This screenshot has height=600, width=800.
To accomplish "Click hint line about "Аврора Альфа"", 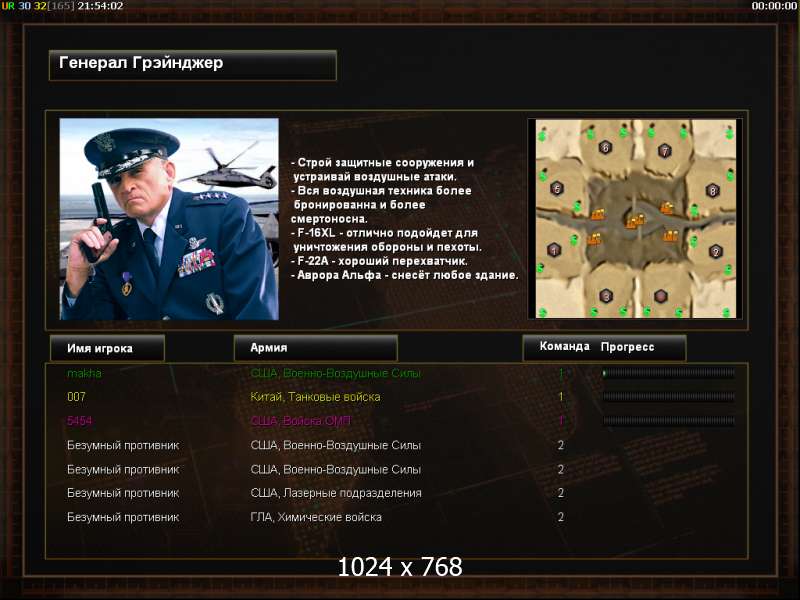I will click(x=405, y=275).
